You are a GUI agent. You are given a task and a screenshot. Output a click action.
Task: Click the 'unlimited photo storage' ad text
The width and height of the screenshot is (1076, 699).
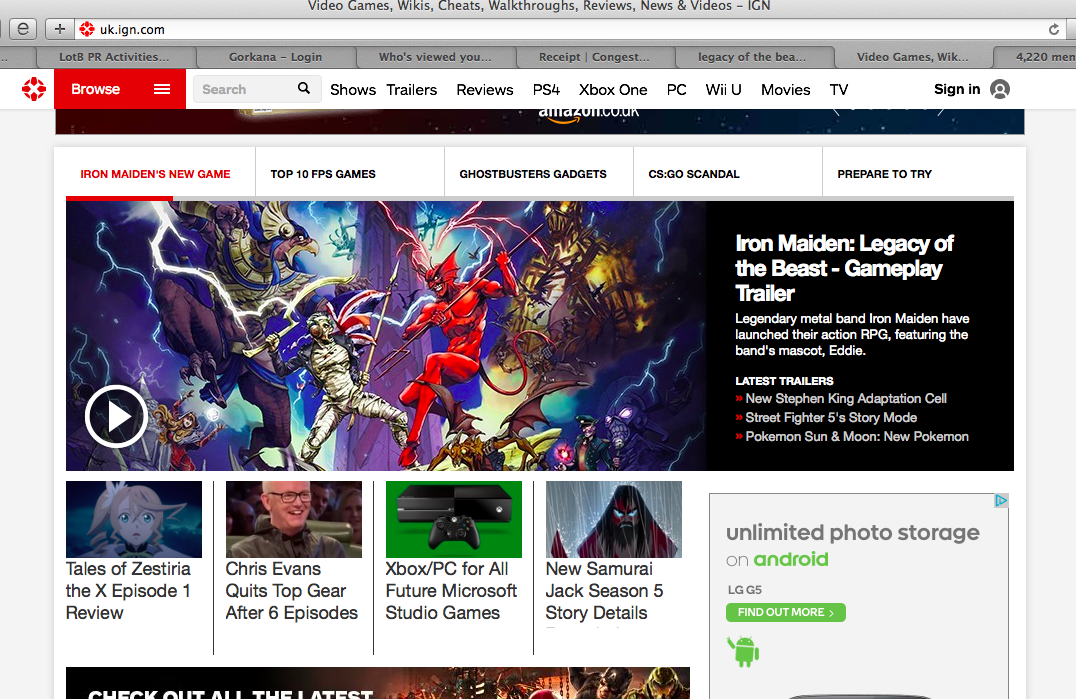(x=853, y=532)
